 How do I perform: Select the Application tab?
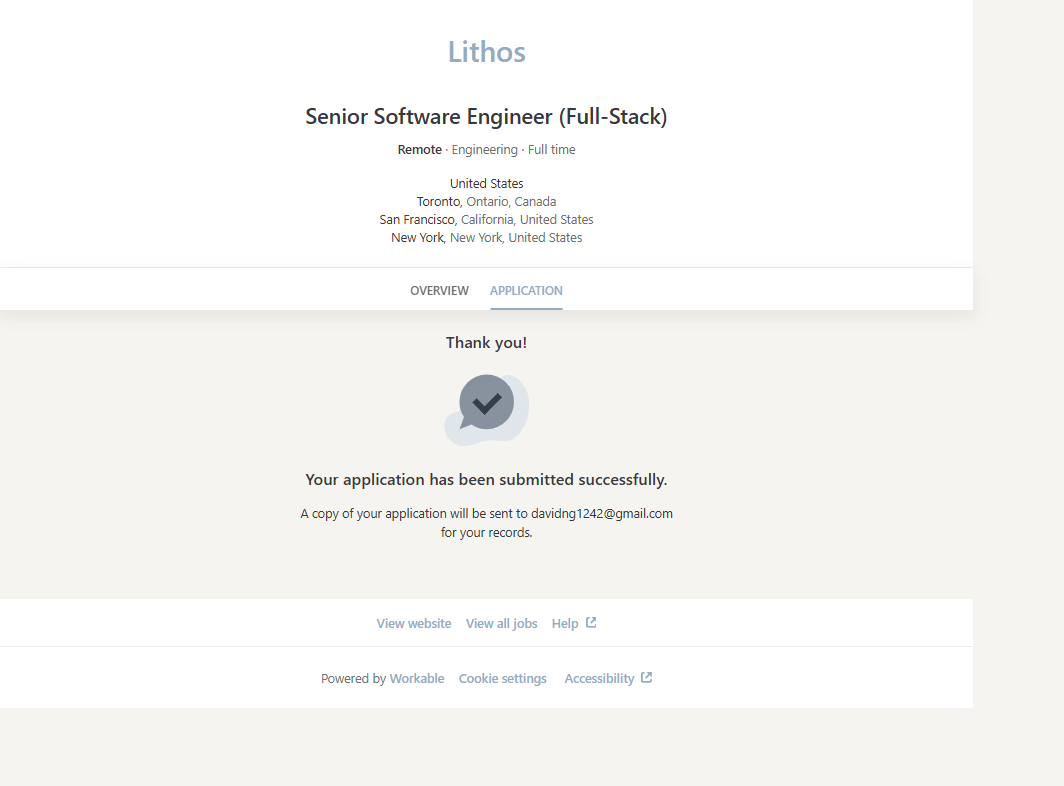526,291
